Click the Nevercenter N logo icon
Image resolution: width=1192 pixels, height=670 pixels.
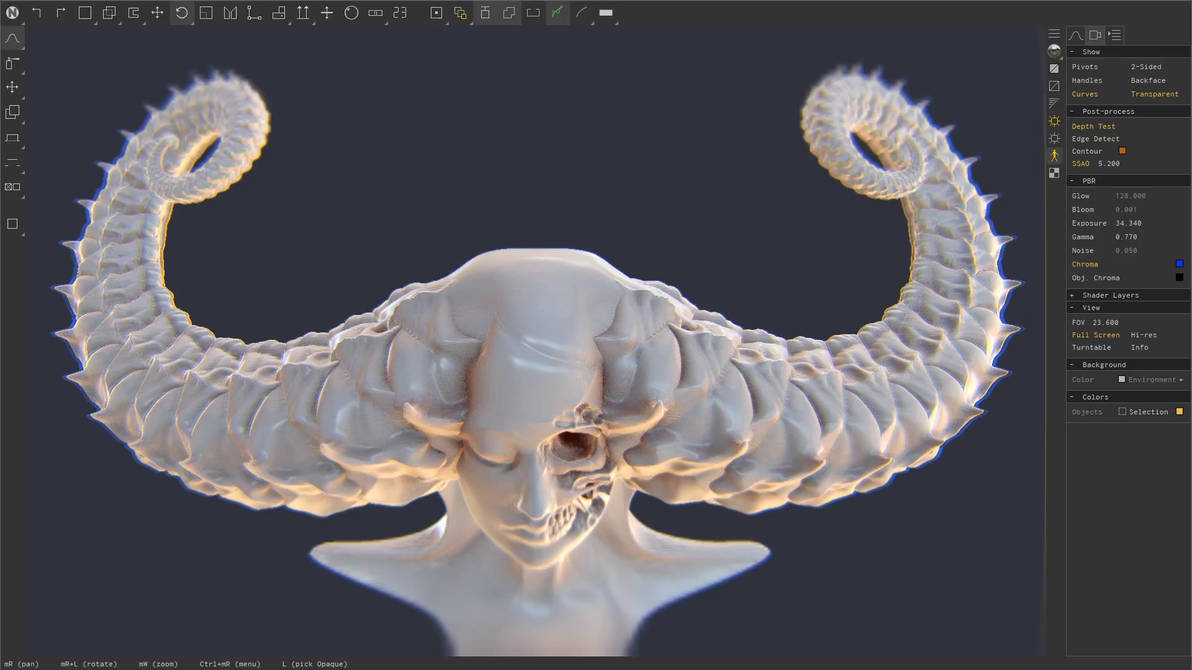tap(12, 12)
